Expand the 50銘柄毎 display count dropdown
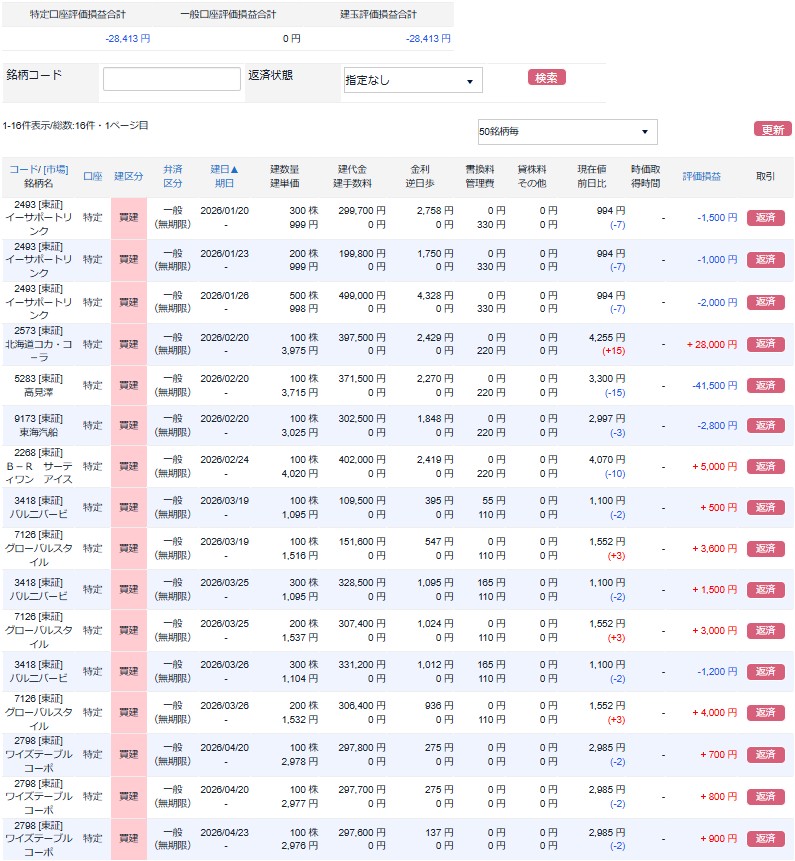795x861 pixels. (567, 132)
